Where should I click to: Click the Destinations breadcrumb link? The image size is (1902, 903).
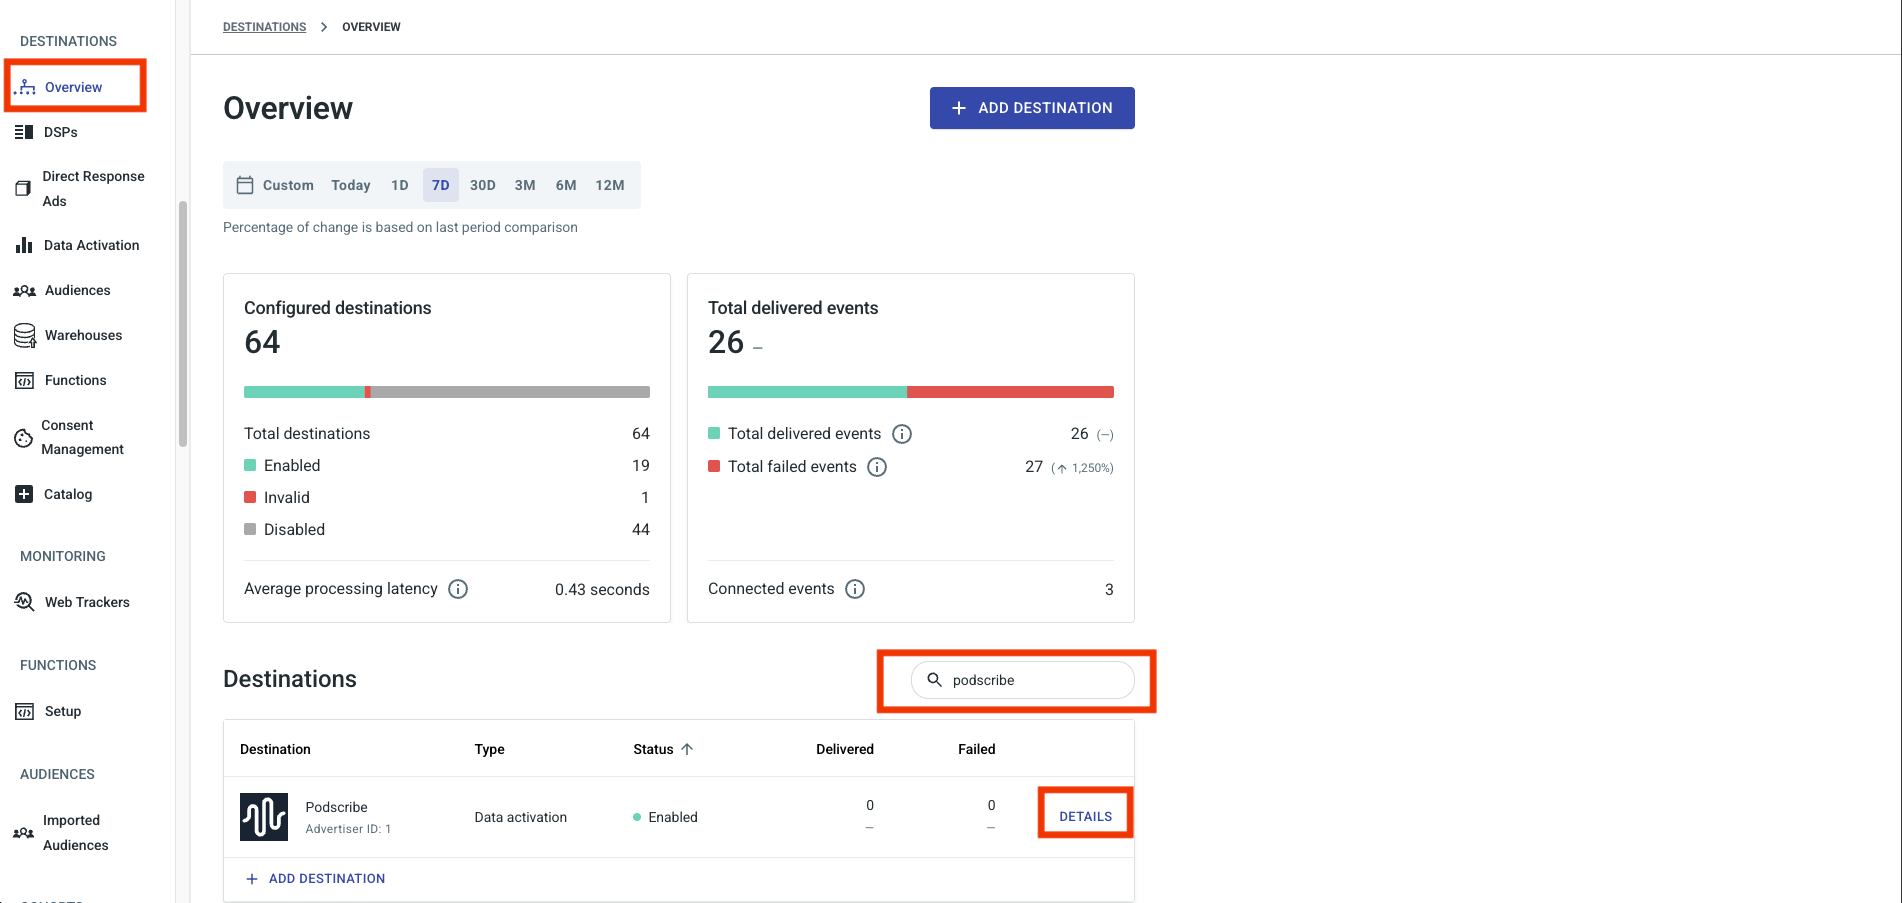point(264,27)
